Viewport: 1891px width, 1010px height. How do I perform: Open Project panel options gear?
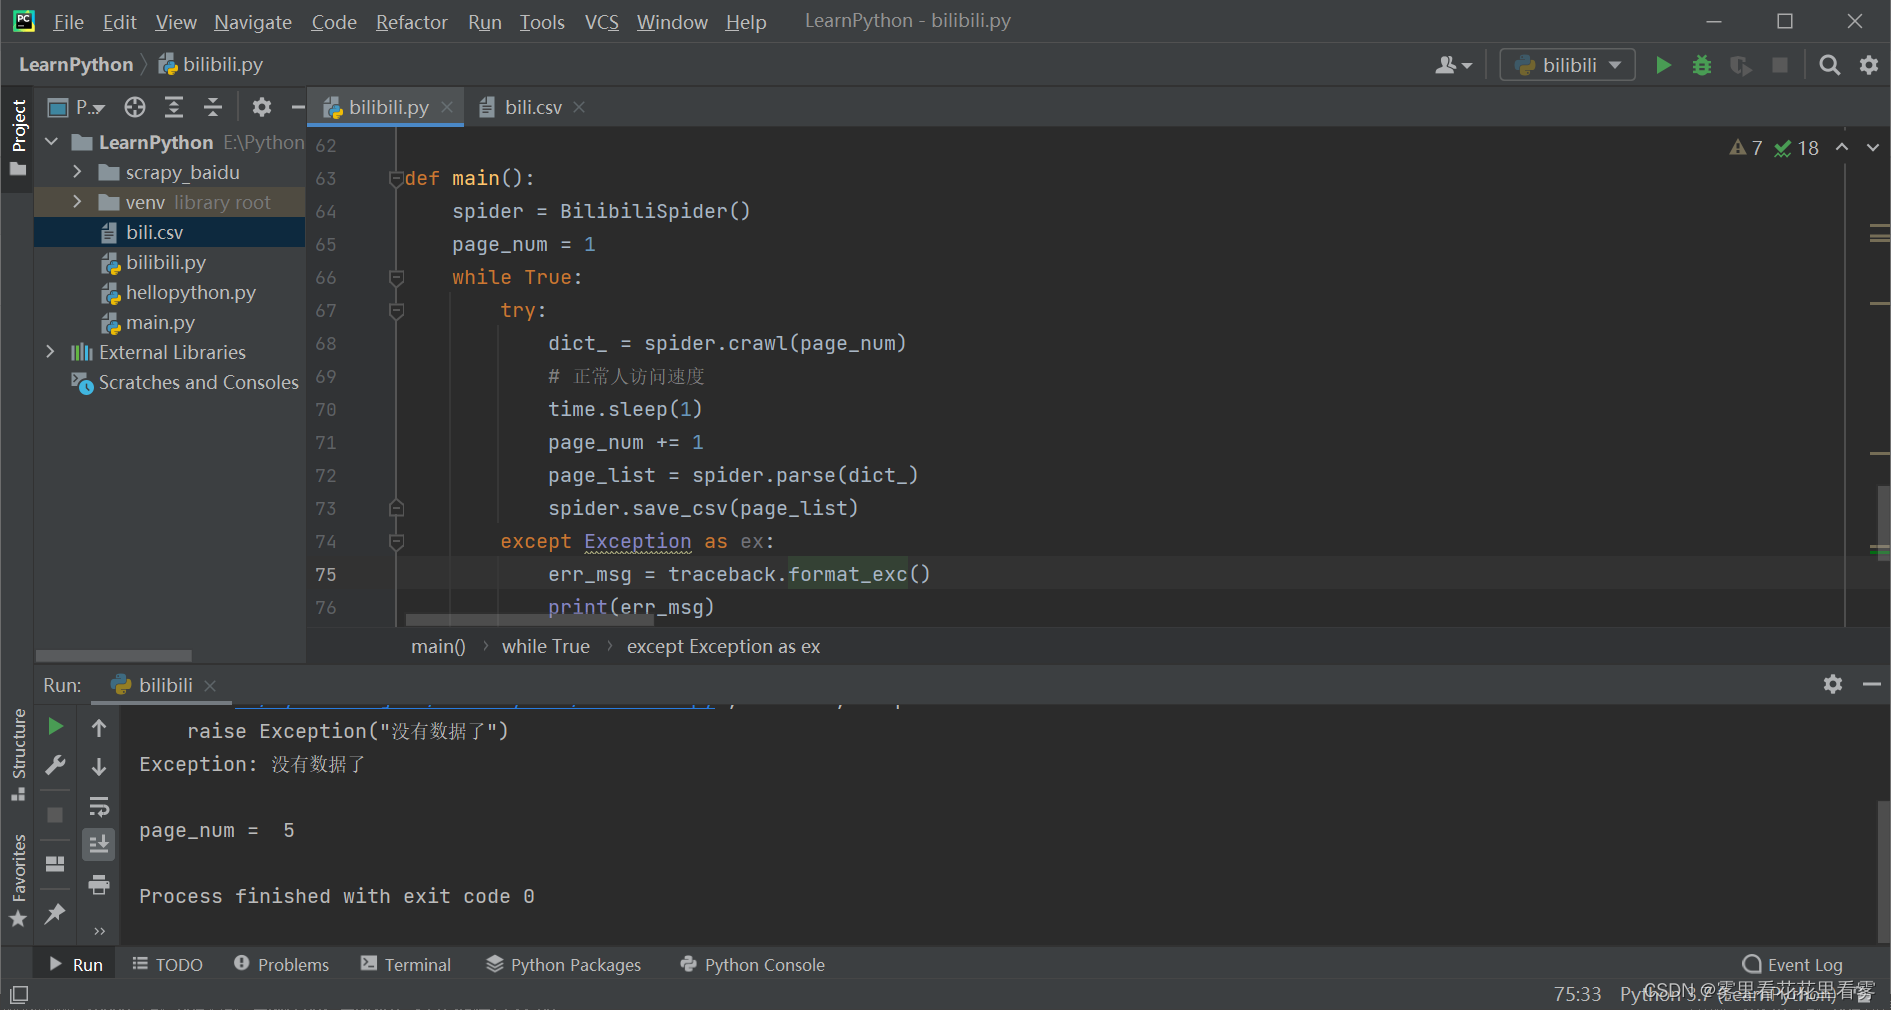pyautogui.click(x=262, y=107)
